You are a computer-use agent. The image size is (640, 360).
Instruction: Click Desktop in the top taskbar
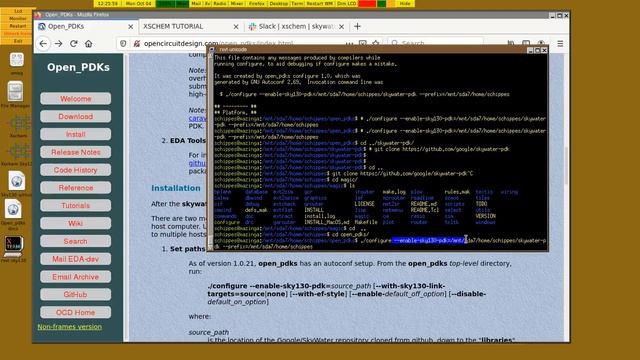(279, 3)
